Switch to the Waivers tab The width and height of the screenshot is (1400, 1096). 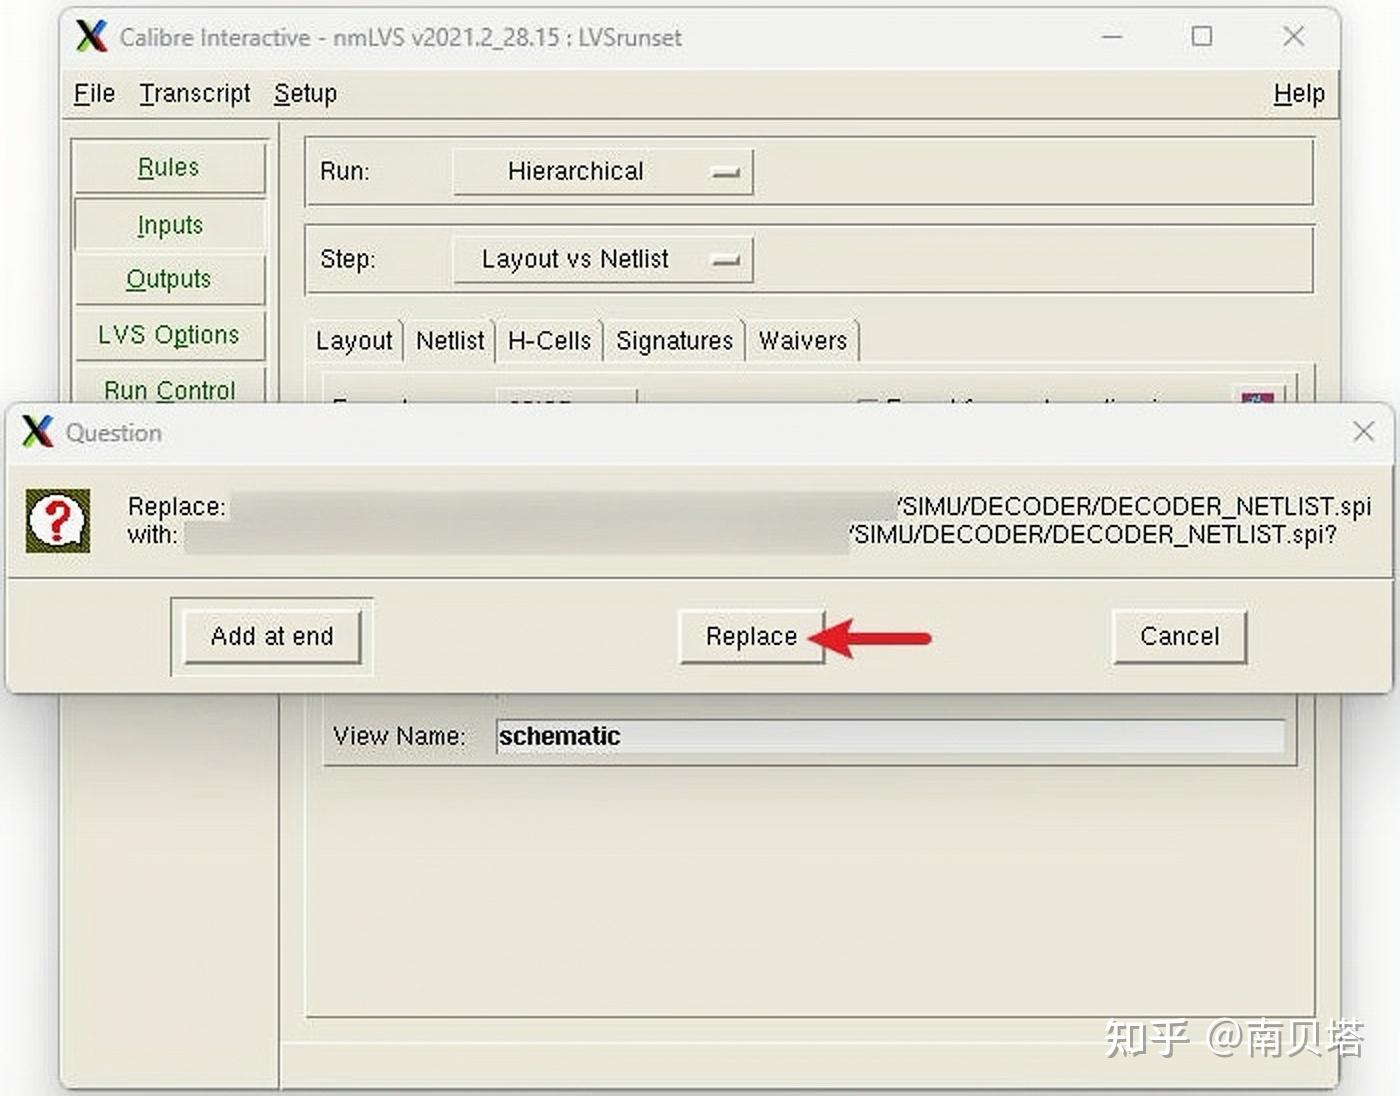(x=802, y=340)
